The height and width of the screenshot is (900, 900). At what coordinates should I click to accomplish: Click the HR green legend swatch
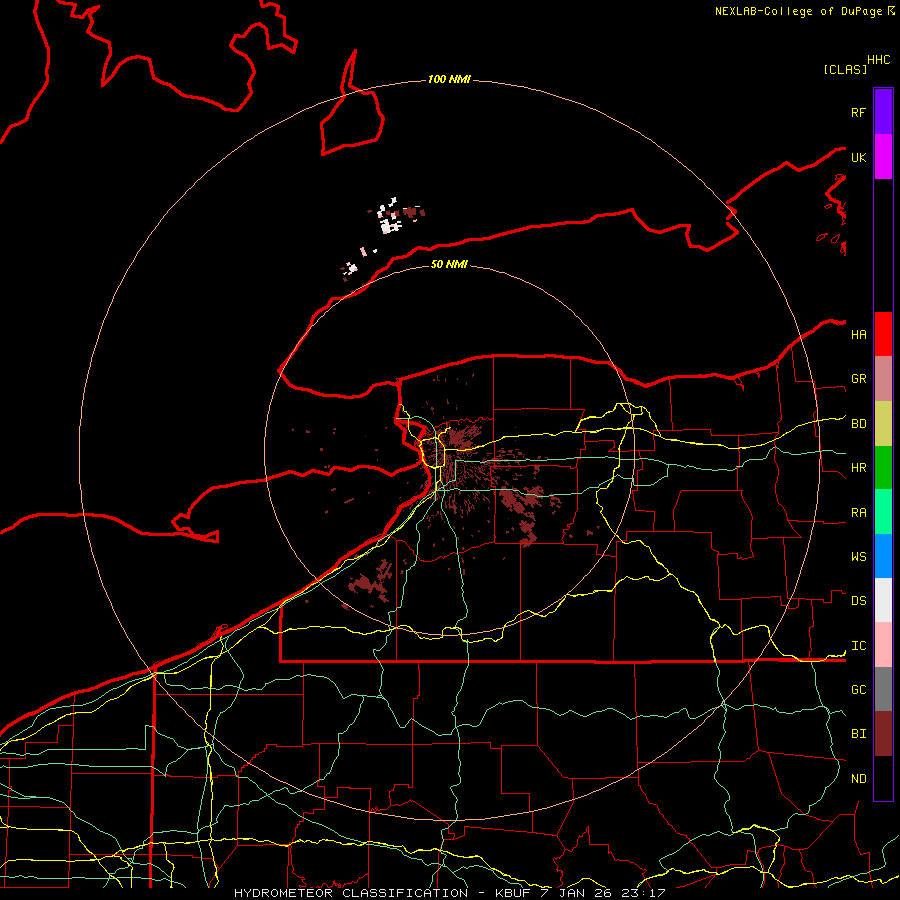883,467
